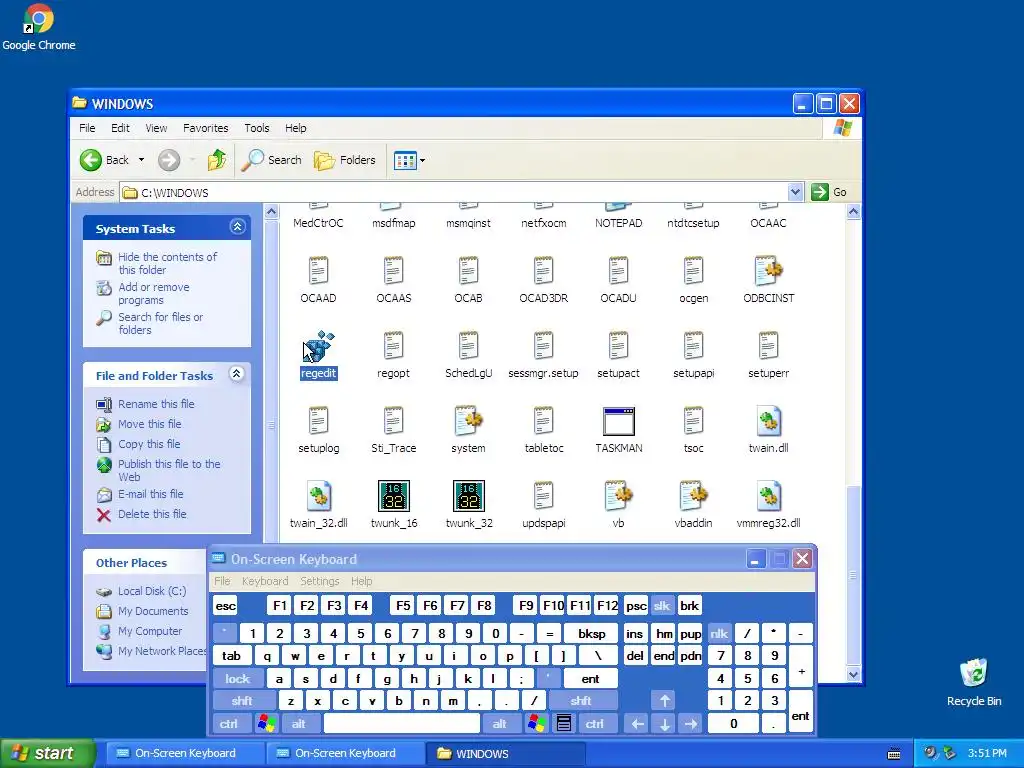Click the Go button beside address bar
The image size is (1024, 768).
coord(829,192)
